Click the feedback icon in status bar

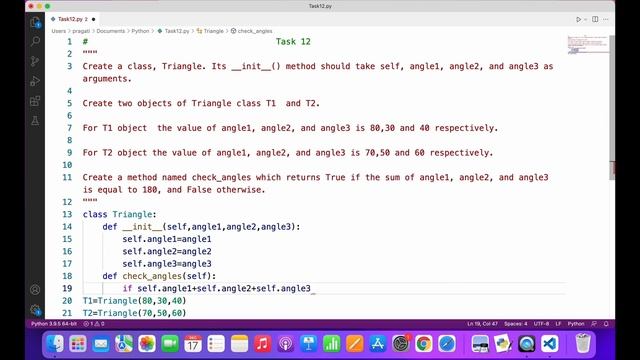pyautogui.click(x=594, y=324)
